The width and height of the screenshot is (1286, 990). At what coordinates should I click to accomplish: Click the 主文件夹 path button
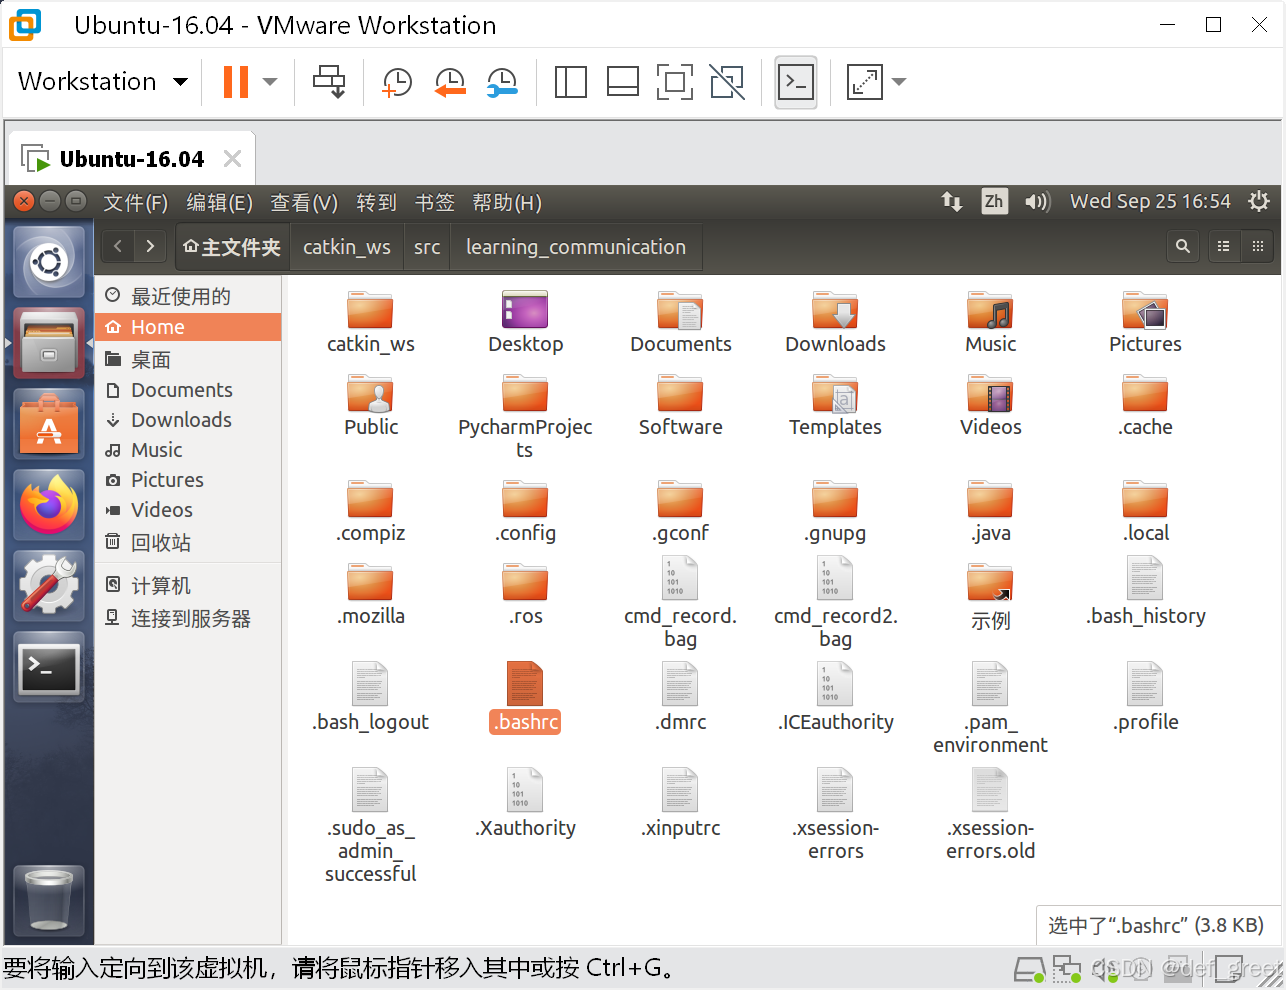(x=232, y=247)
